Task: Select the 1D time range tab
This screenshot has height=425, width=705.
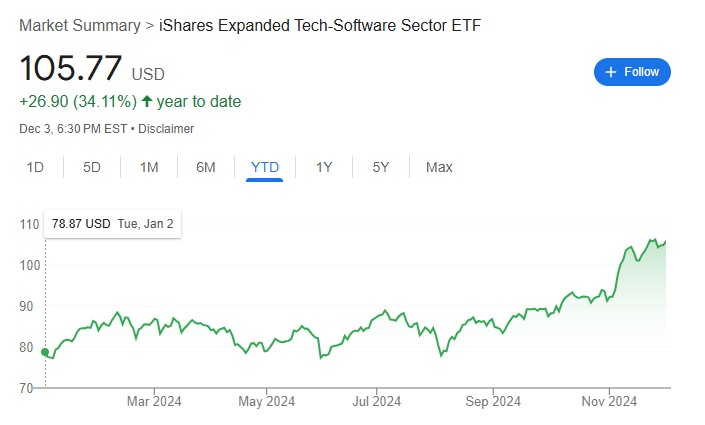Action: coord(35,167)
